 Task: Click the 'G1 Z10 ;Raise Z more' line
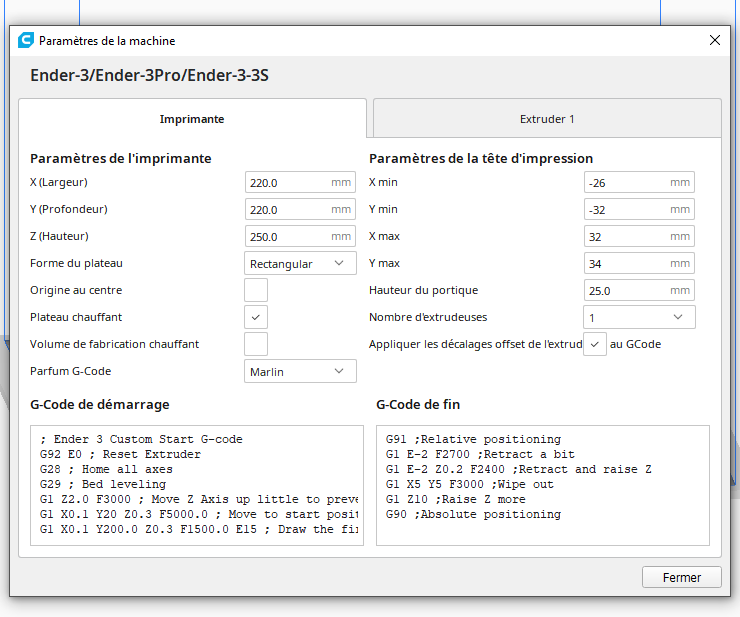[455, 499]
